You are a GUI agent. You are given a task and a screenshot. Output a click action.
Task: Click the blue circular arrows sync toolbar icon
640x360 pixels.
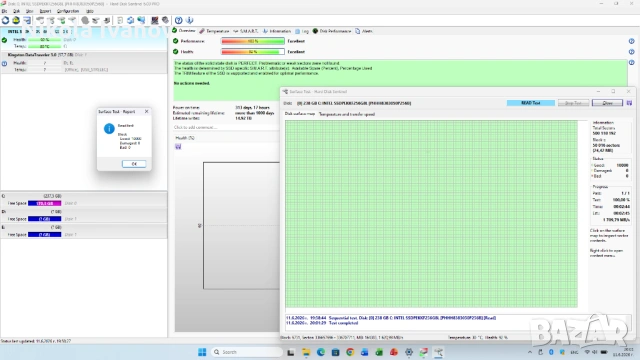click(131, 20)
